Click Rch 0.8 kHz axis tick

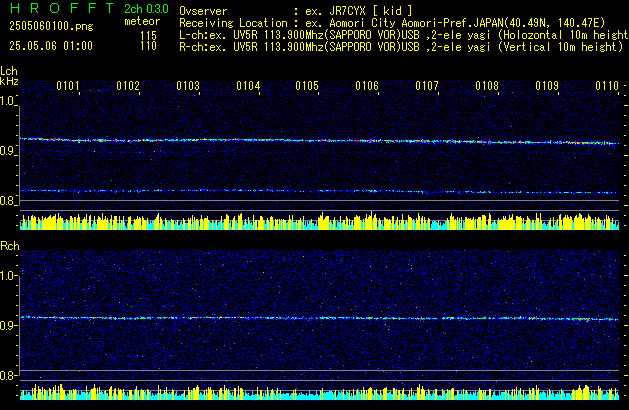coord(8,375)
